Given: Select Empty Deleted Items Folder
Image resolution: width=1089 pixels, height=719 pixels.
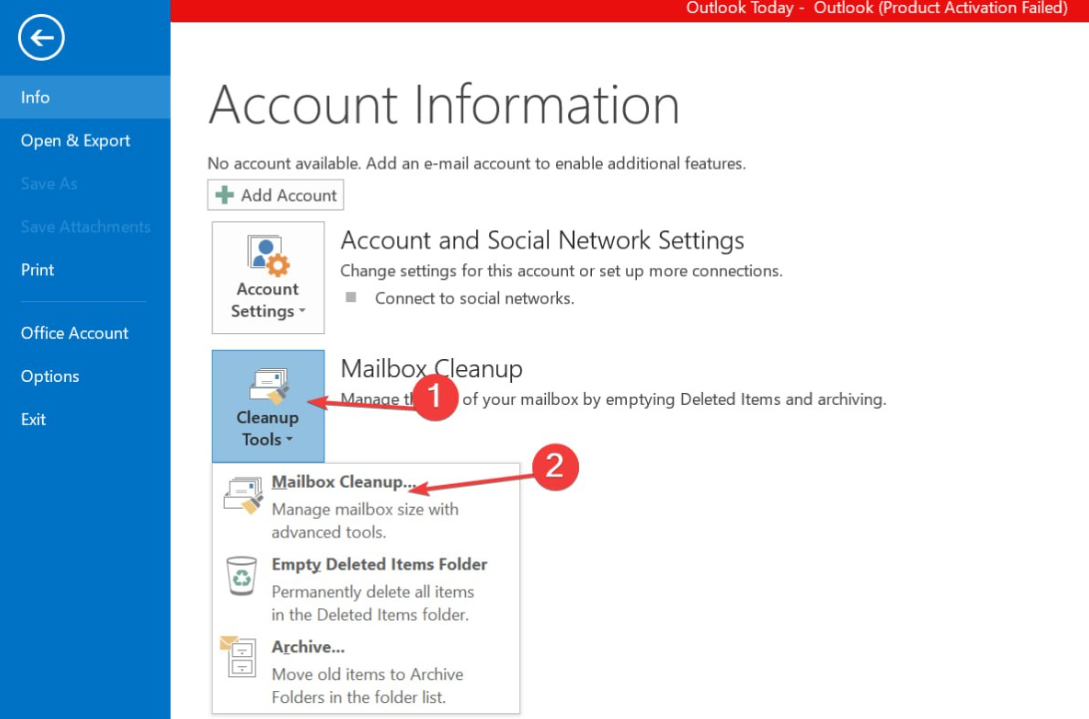Looking at the screenshot, I should tap(366, 588).
